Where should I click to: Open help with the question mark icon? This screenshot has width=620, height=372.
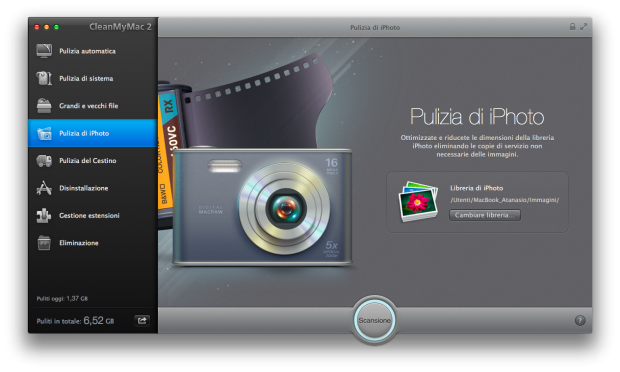click(580, 321)
